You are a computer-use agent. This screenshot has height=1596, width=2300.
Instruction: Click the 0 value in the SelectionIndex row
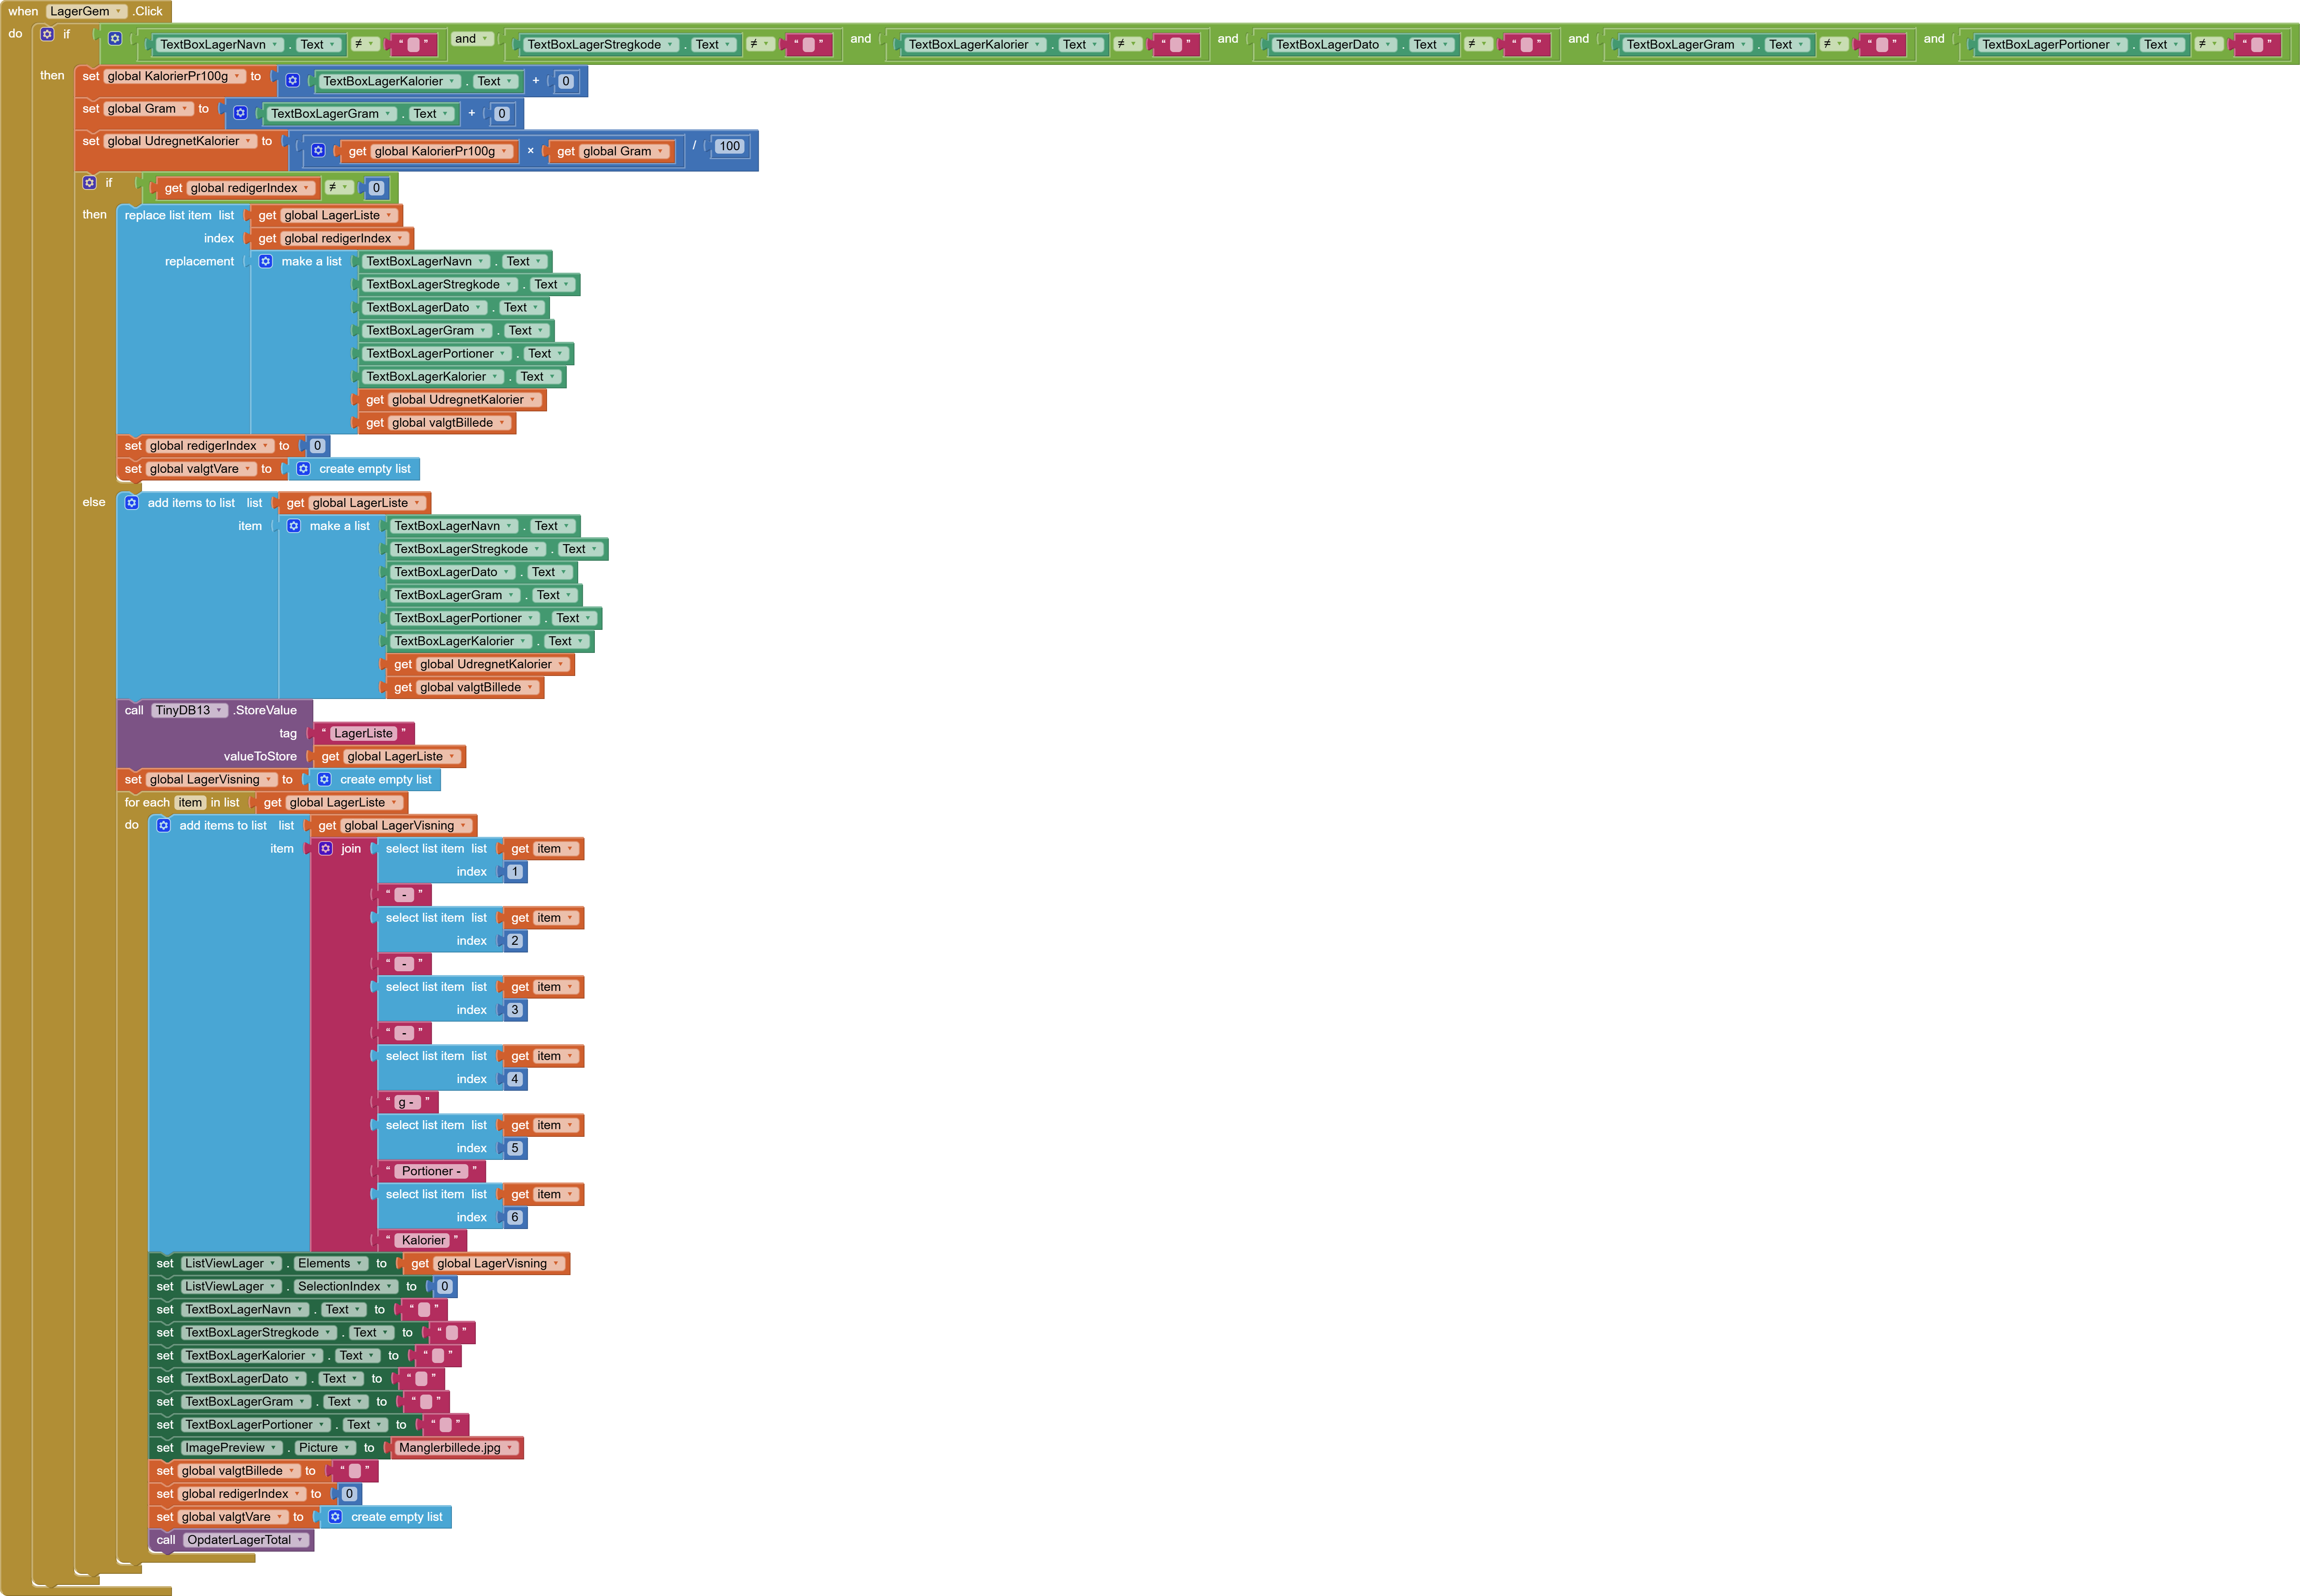pos(445,1286)
